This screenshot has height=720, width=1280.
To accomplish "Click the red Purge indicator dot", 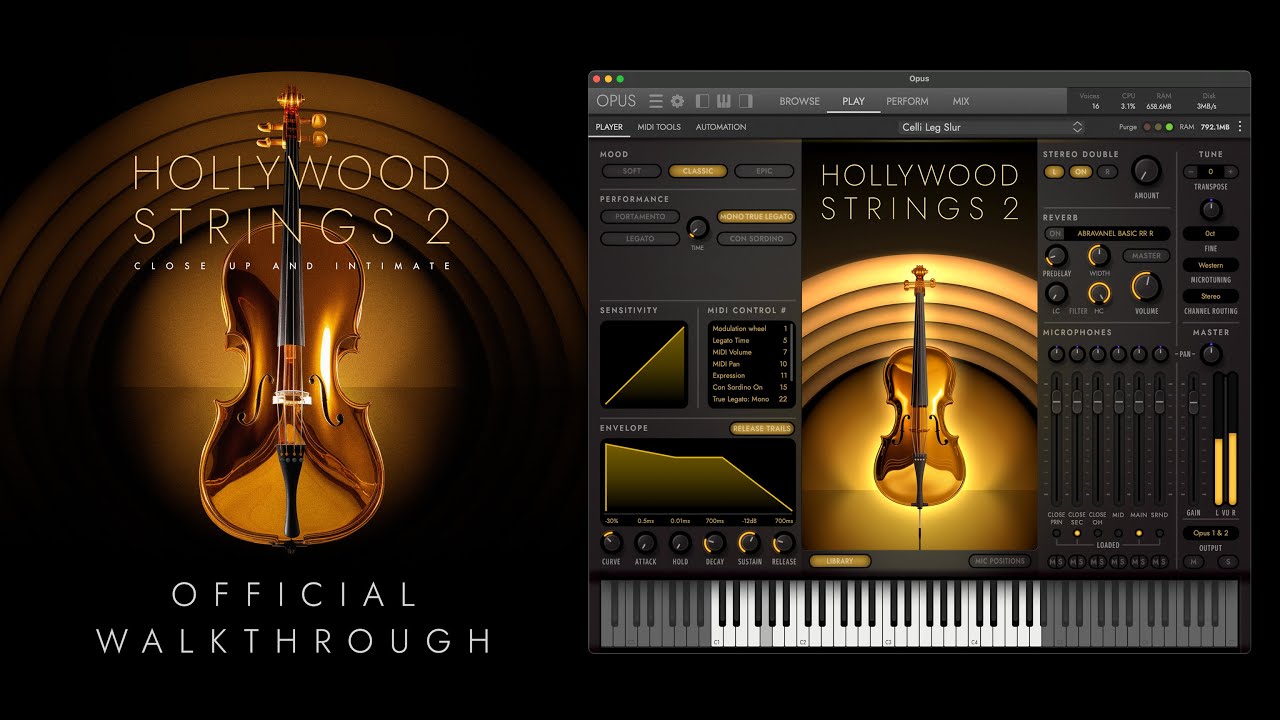I will click(x=1146, y=127).
